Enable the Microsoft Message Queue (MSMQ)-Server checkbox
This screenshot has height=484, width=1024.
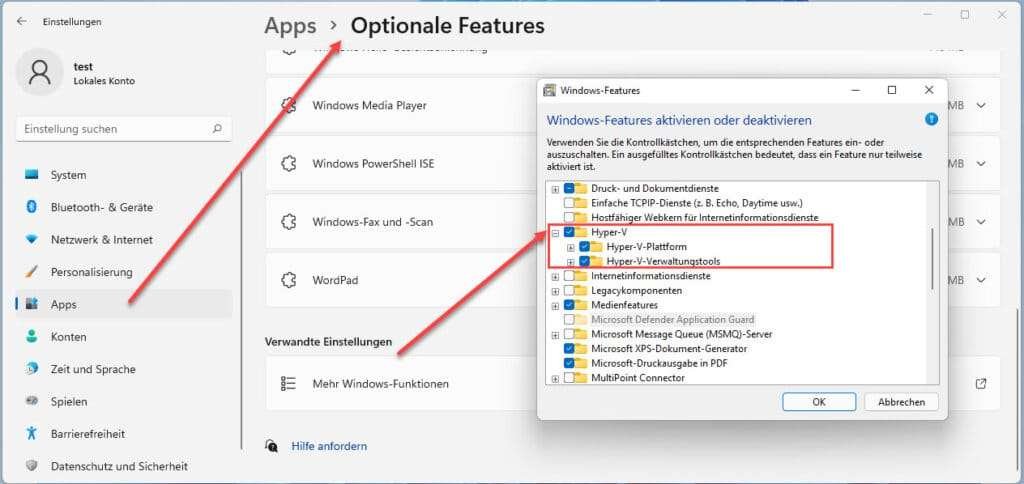[x=569, y=334]
